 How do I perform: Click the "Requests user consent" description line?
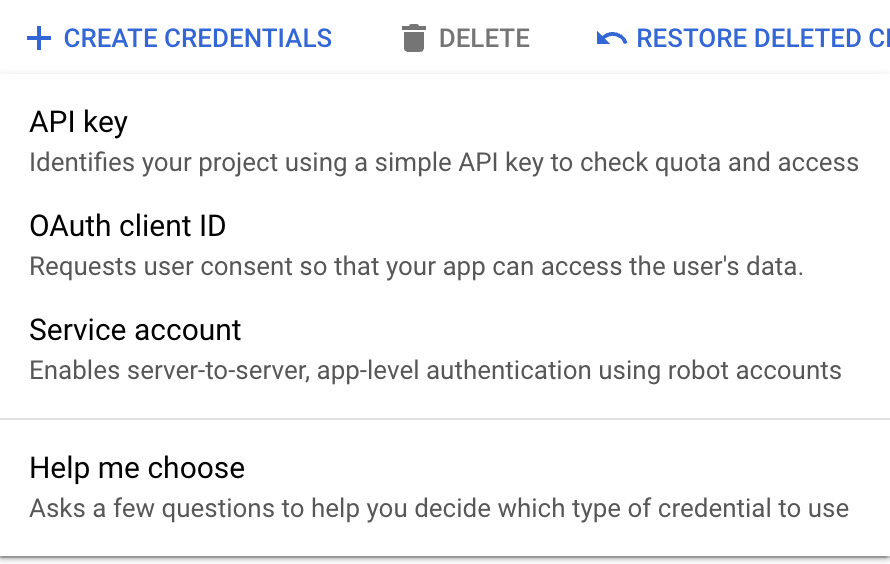tap(416, 267)
